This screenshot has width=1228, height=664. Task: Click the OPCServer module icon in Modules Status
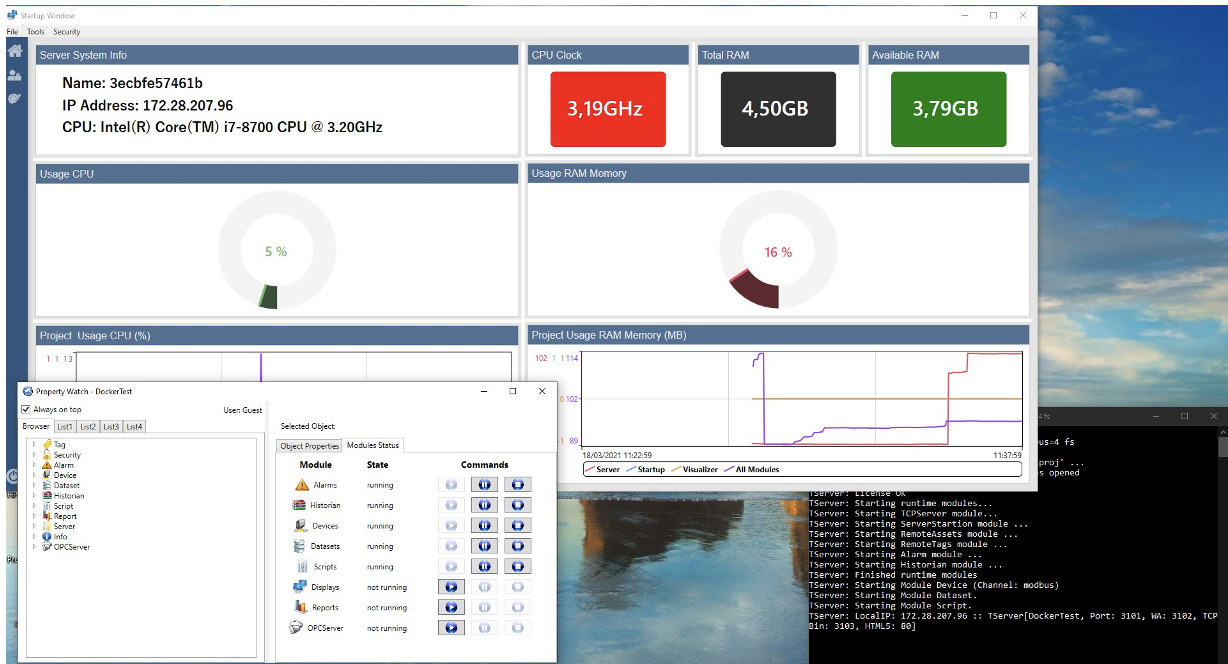coord(296,628)
